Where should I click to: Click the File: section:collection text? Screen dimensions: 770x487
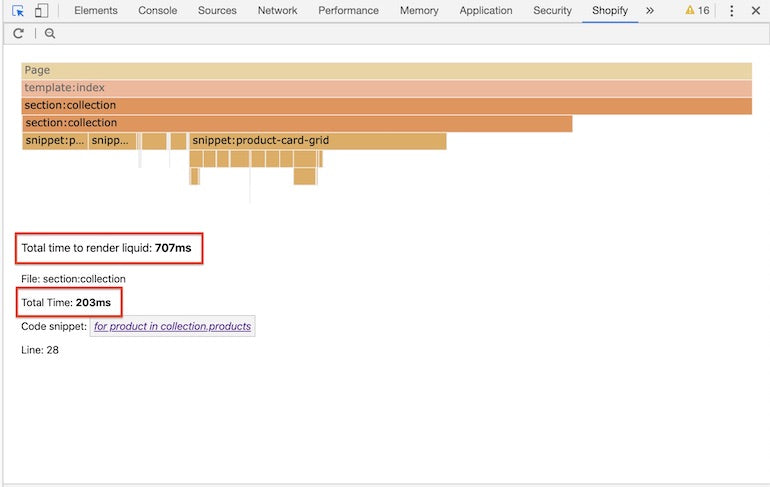[x=73, y=279]
